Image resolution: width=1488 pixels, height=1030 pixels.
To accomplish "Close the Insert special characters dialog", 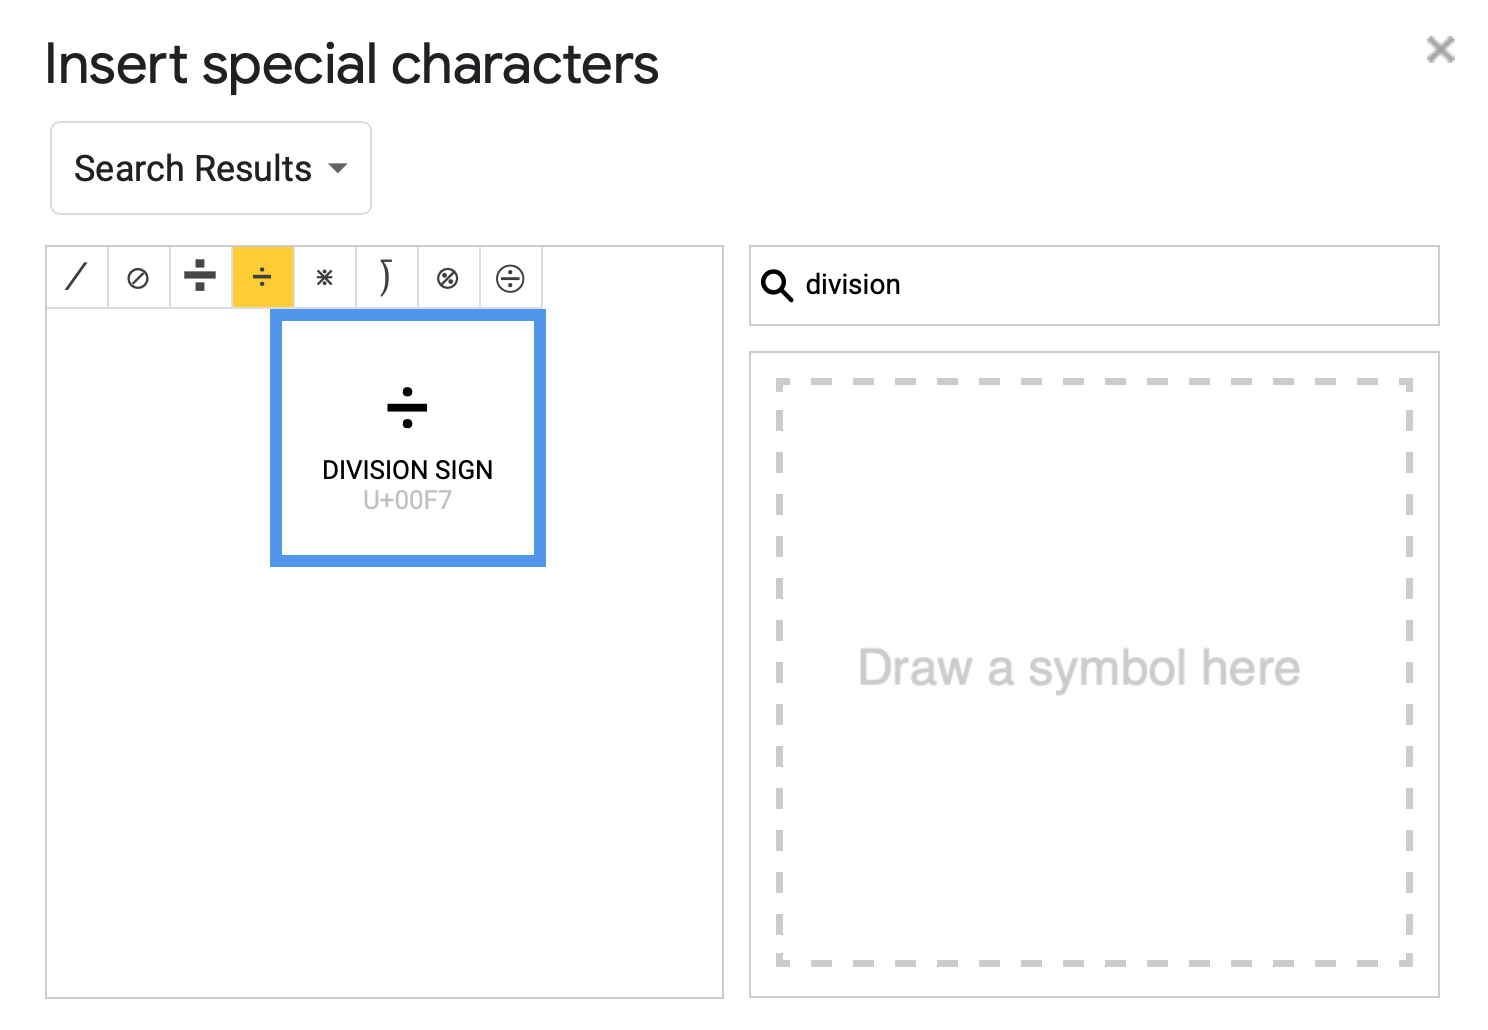I will 1440,49.
